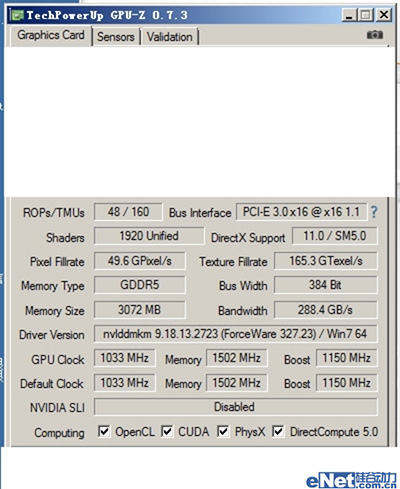Screen dimensions: 400x489
Task: Switch to the Graphics Card tab
Action: coord(51,35)
